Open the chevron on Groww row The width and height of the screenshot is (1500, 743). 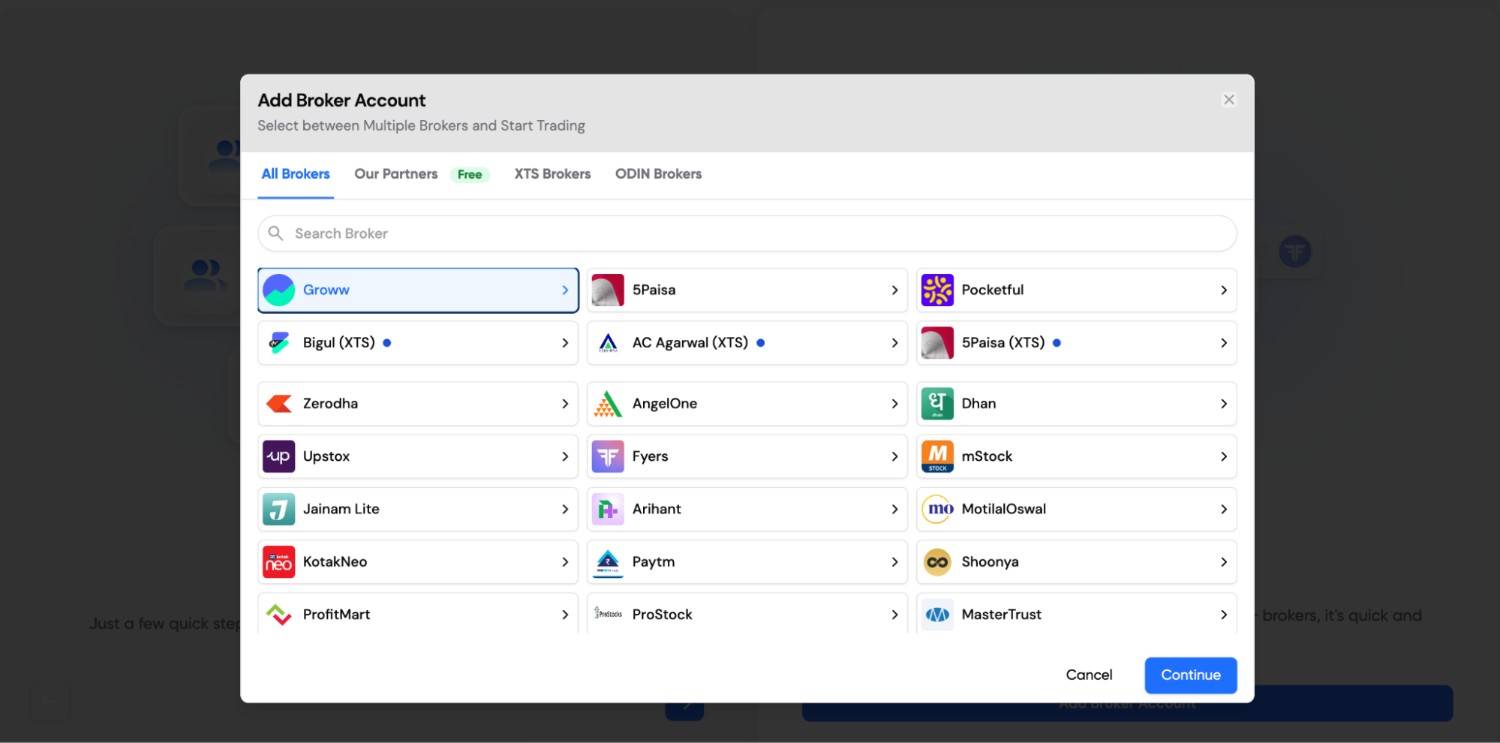(565, 290)
